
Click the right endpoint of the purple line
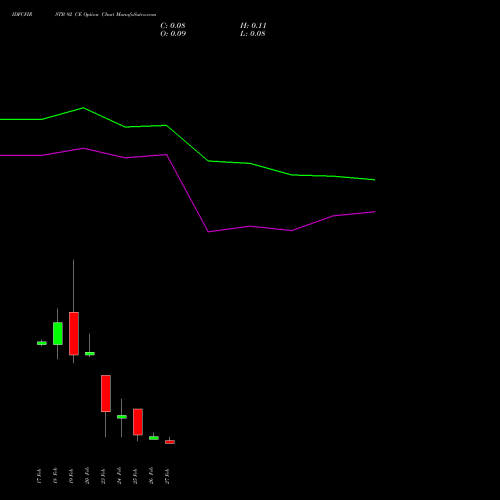(375, 212)
